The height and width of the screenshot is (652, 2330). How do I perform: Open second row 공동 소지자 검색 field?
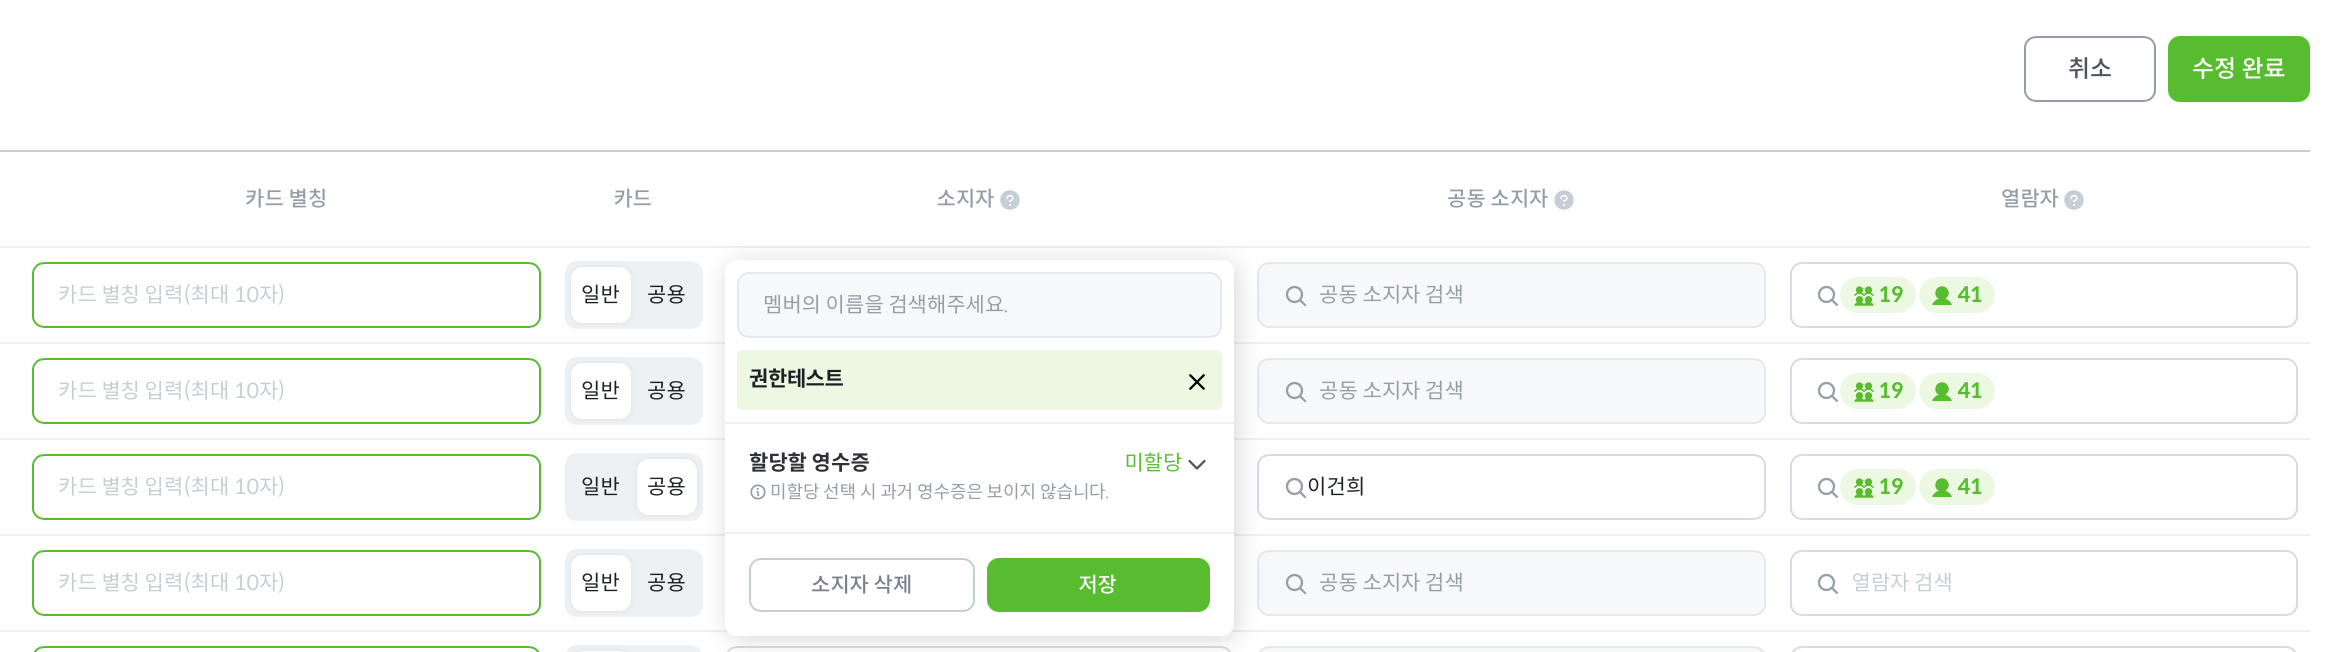(1510, 391)
